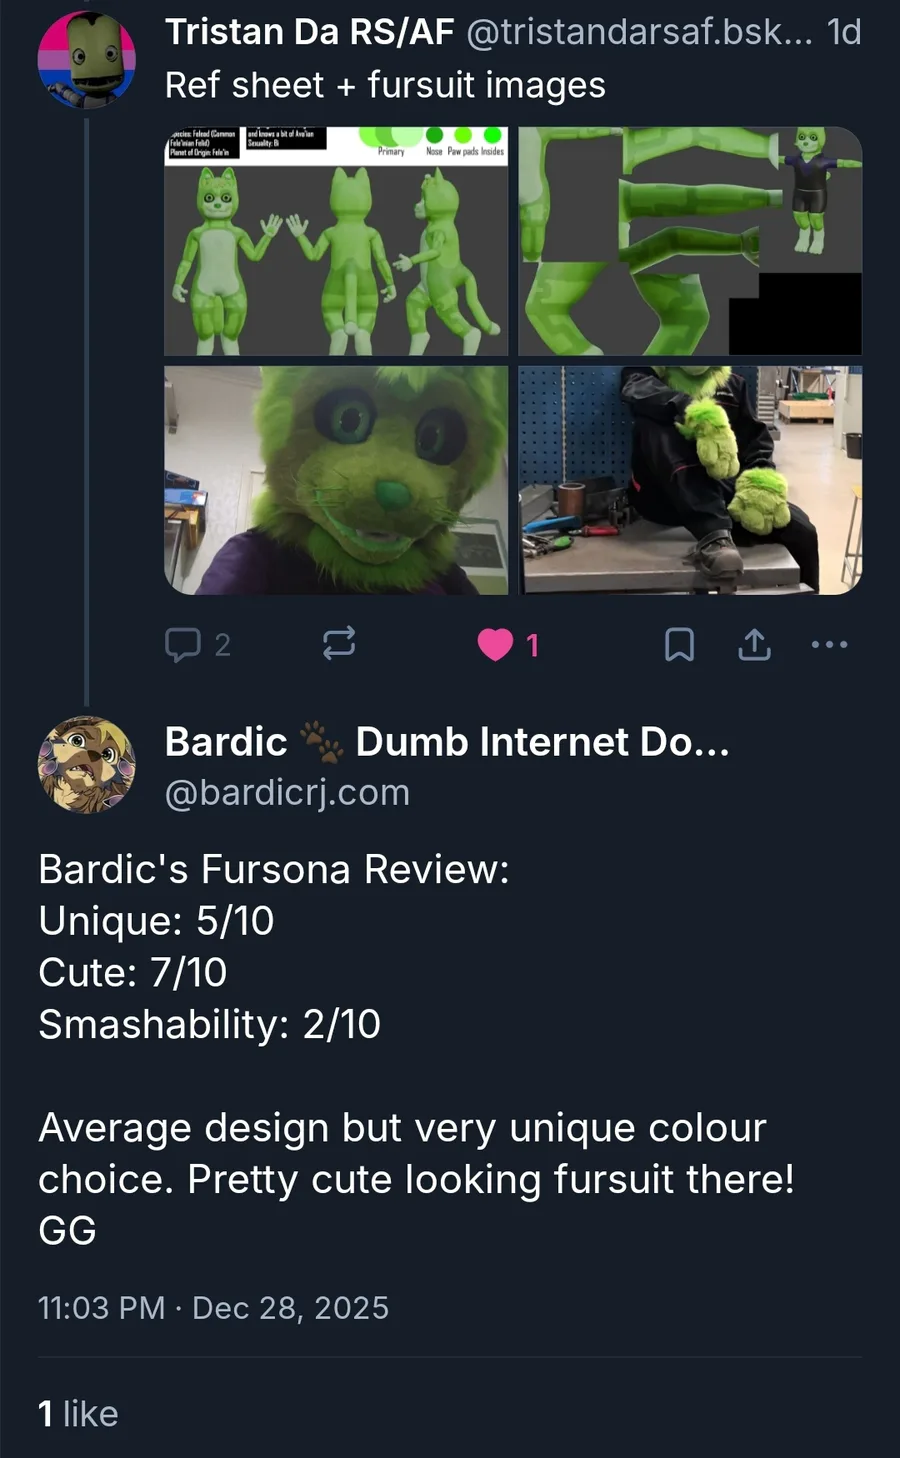Repost Tristan's ref sheet post
Image resolution: width=900 pixels, height=1458 pixels.
coord(339,644)
